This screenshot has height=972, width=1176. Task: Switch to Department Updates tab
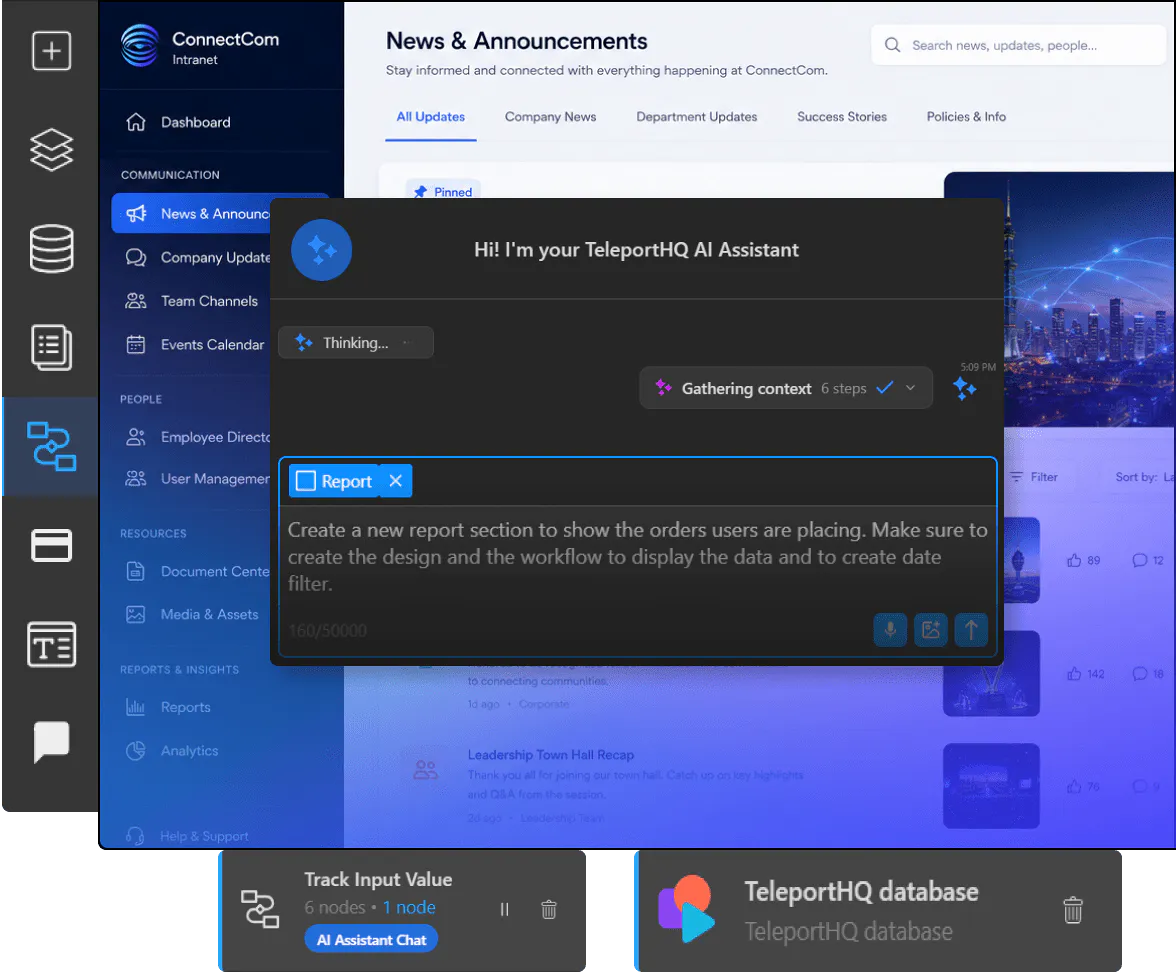pyautogui.click(x=697, y=117)
